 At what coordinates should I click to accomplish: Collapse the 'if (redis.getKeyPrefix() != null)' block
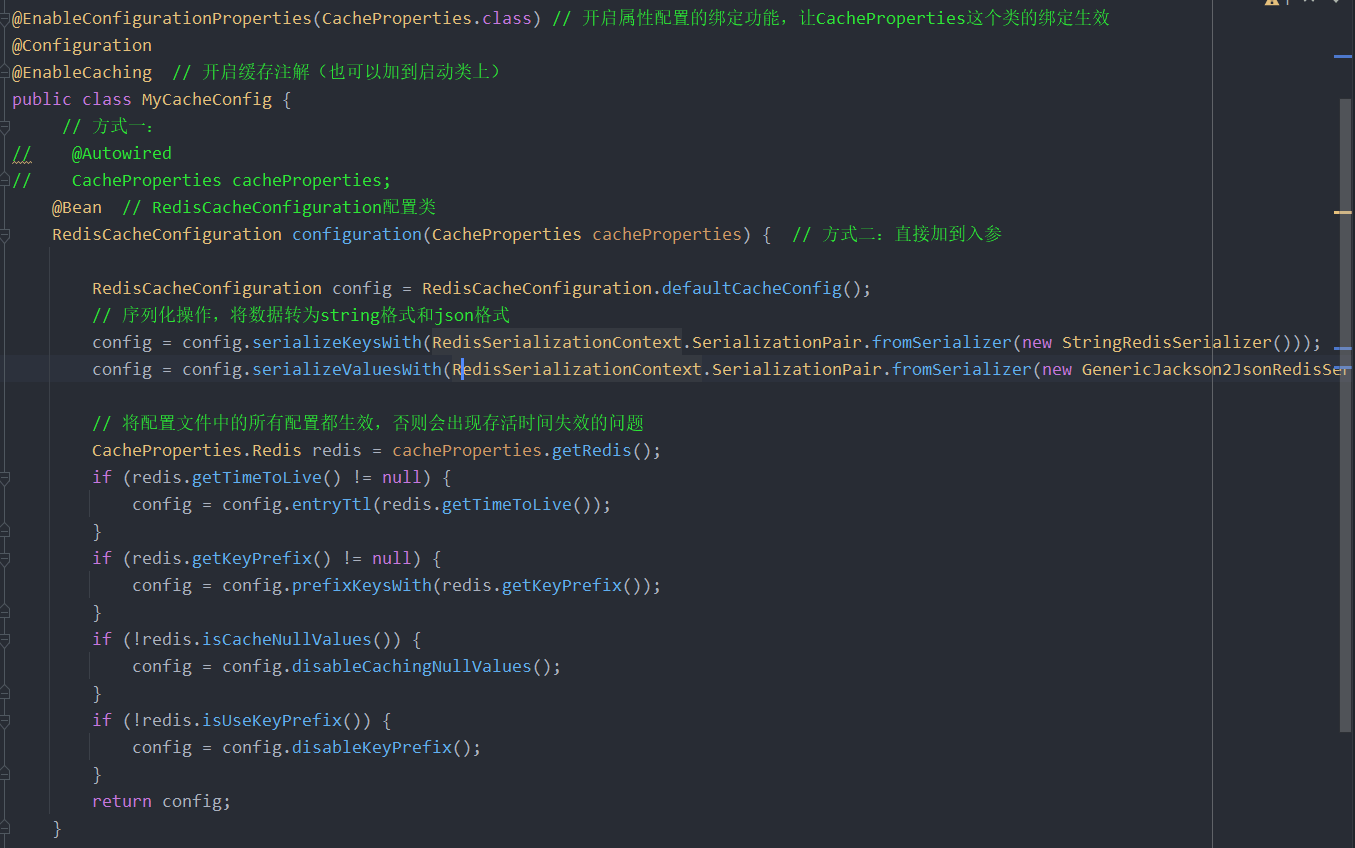(x=5, y=559)
